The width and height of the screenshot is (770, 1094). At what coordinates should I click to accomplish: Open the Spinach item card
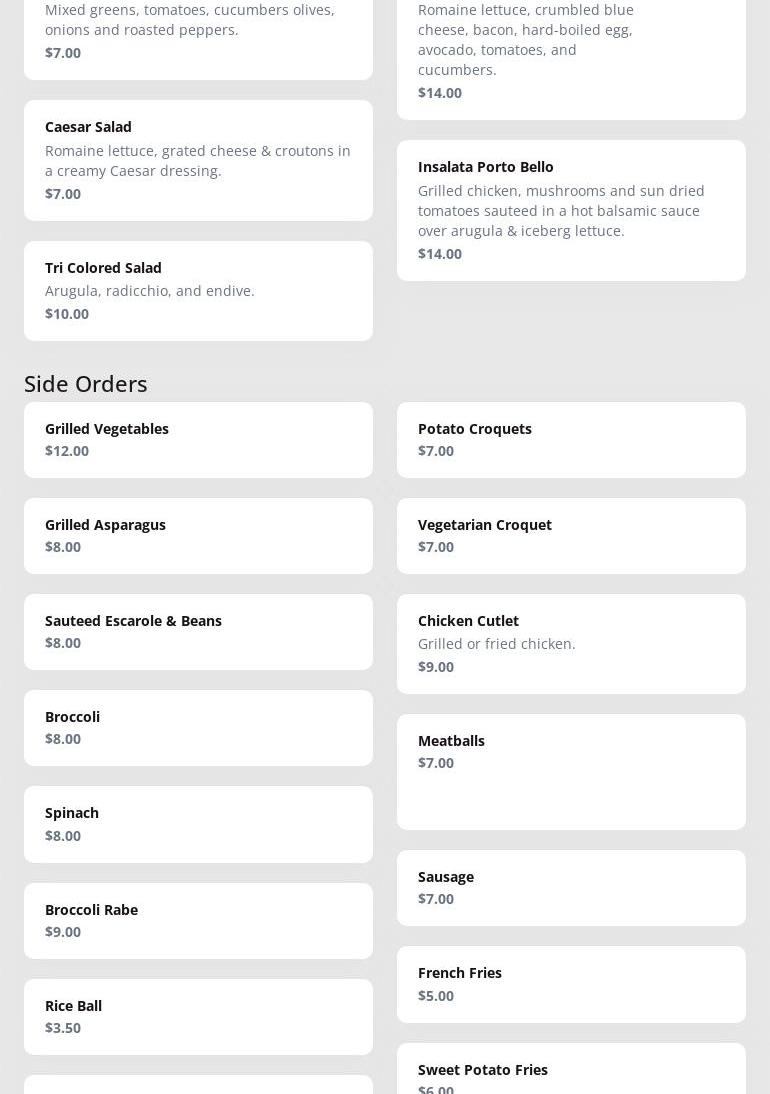click(198, 825)
